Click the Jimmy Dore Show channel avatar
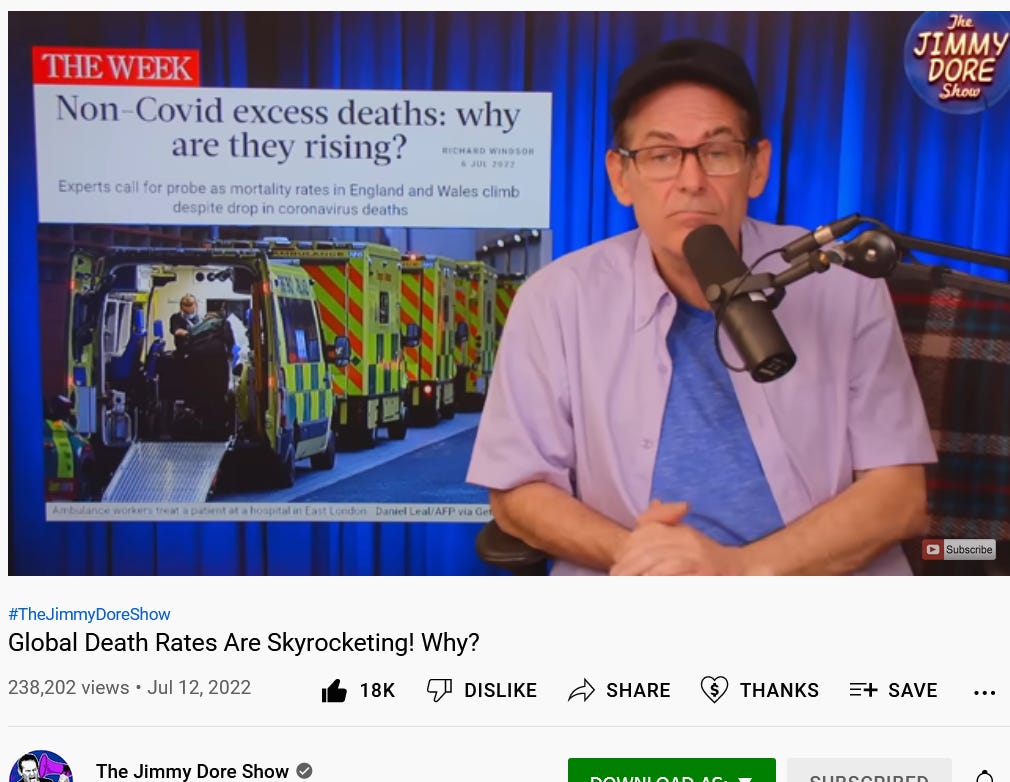 [x=40, y=768]
